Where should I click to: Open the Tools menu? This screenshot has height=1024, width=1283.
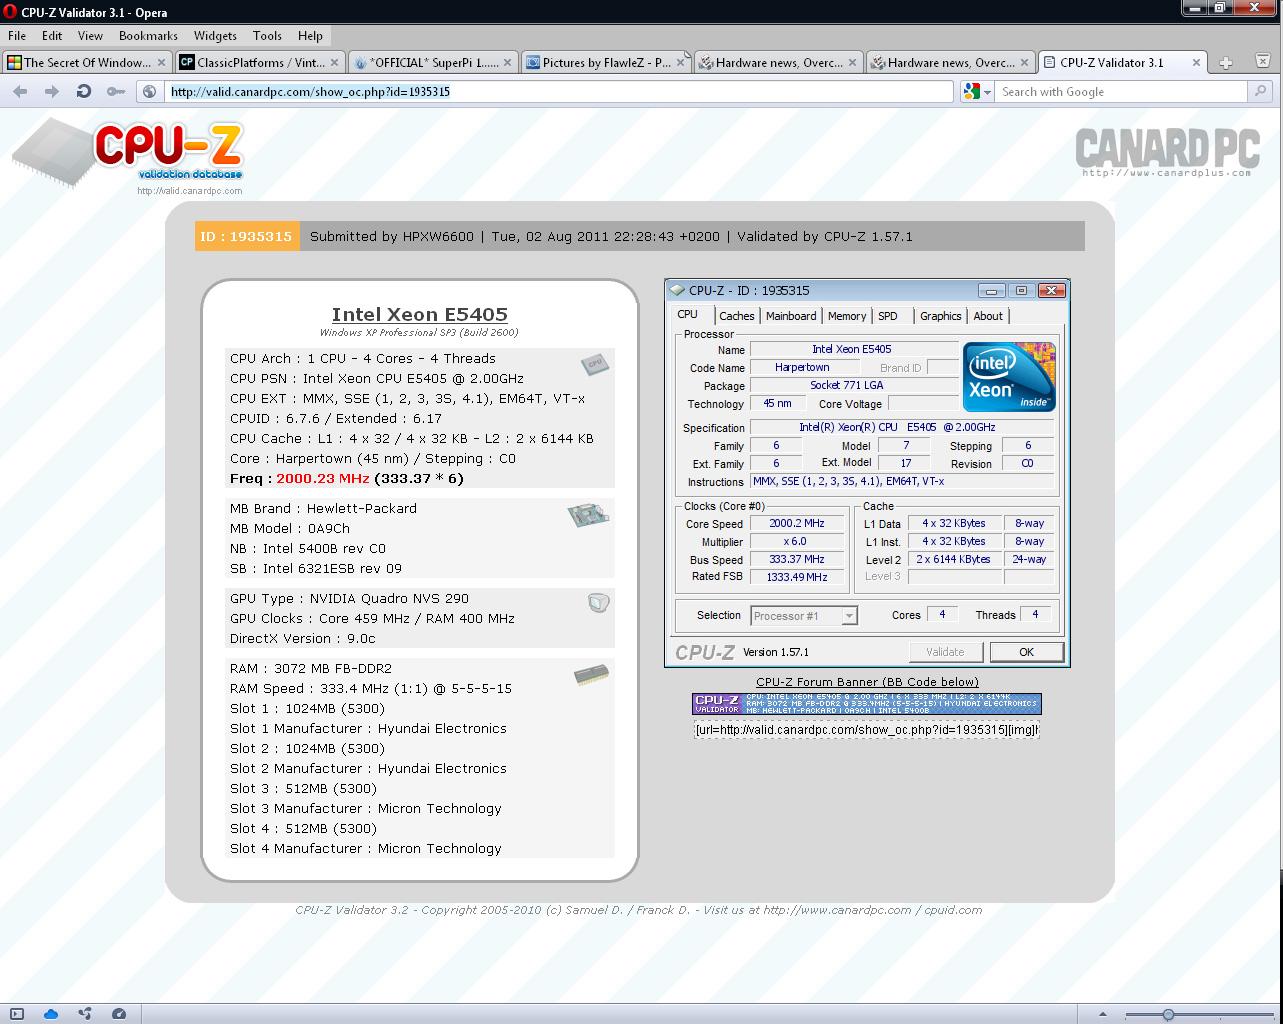(267, 35)
